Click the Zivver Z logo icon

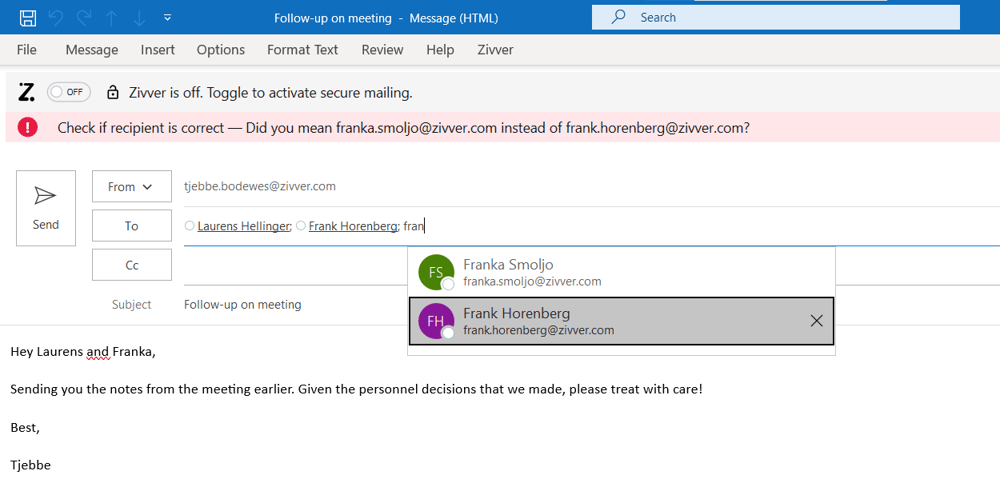click(x=26, y=92)
